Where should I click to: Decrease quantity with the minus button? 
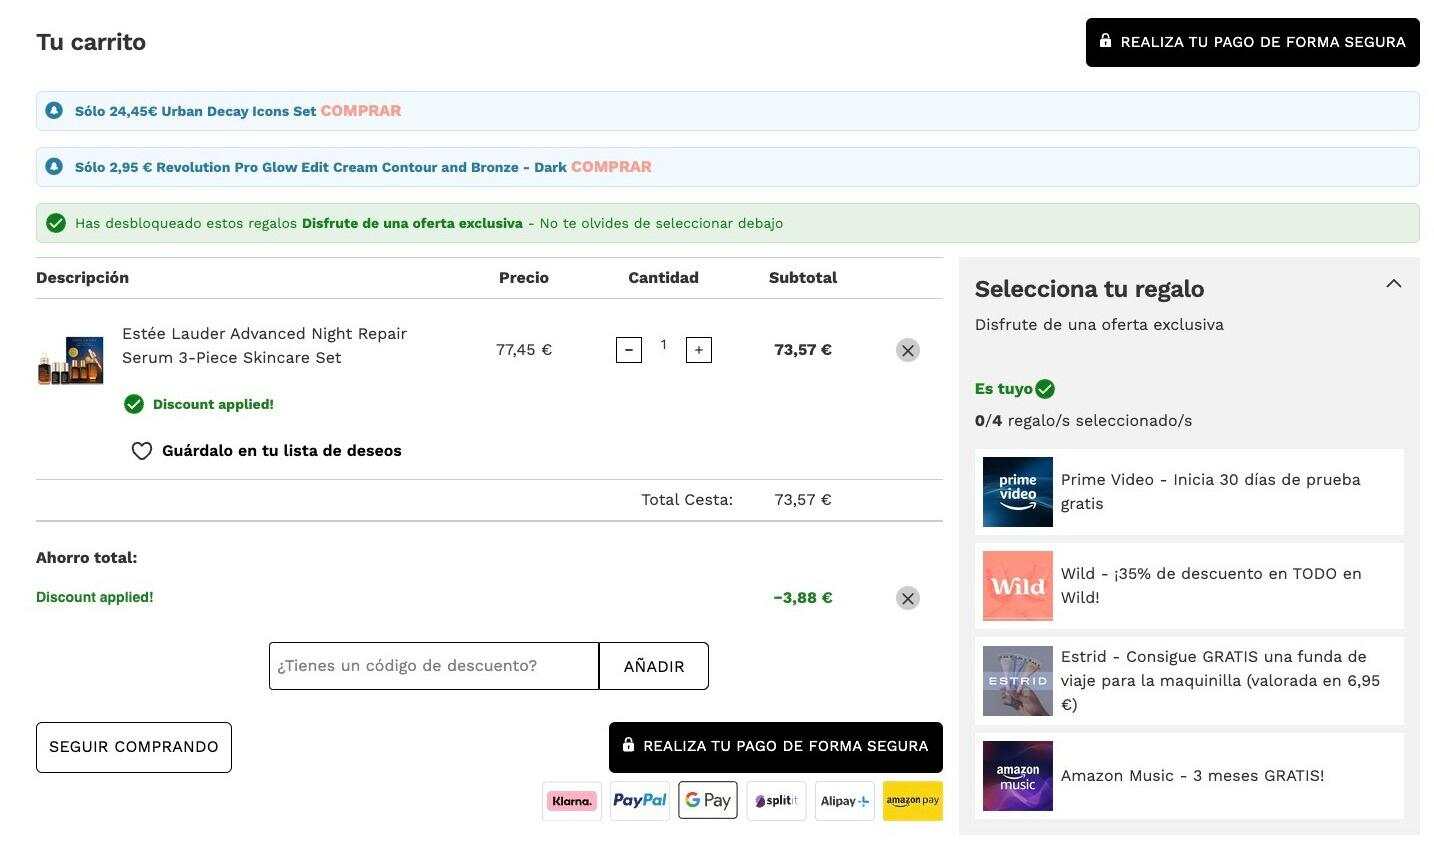pyautogui.click(x=628, y=350)
